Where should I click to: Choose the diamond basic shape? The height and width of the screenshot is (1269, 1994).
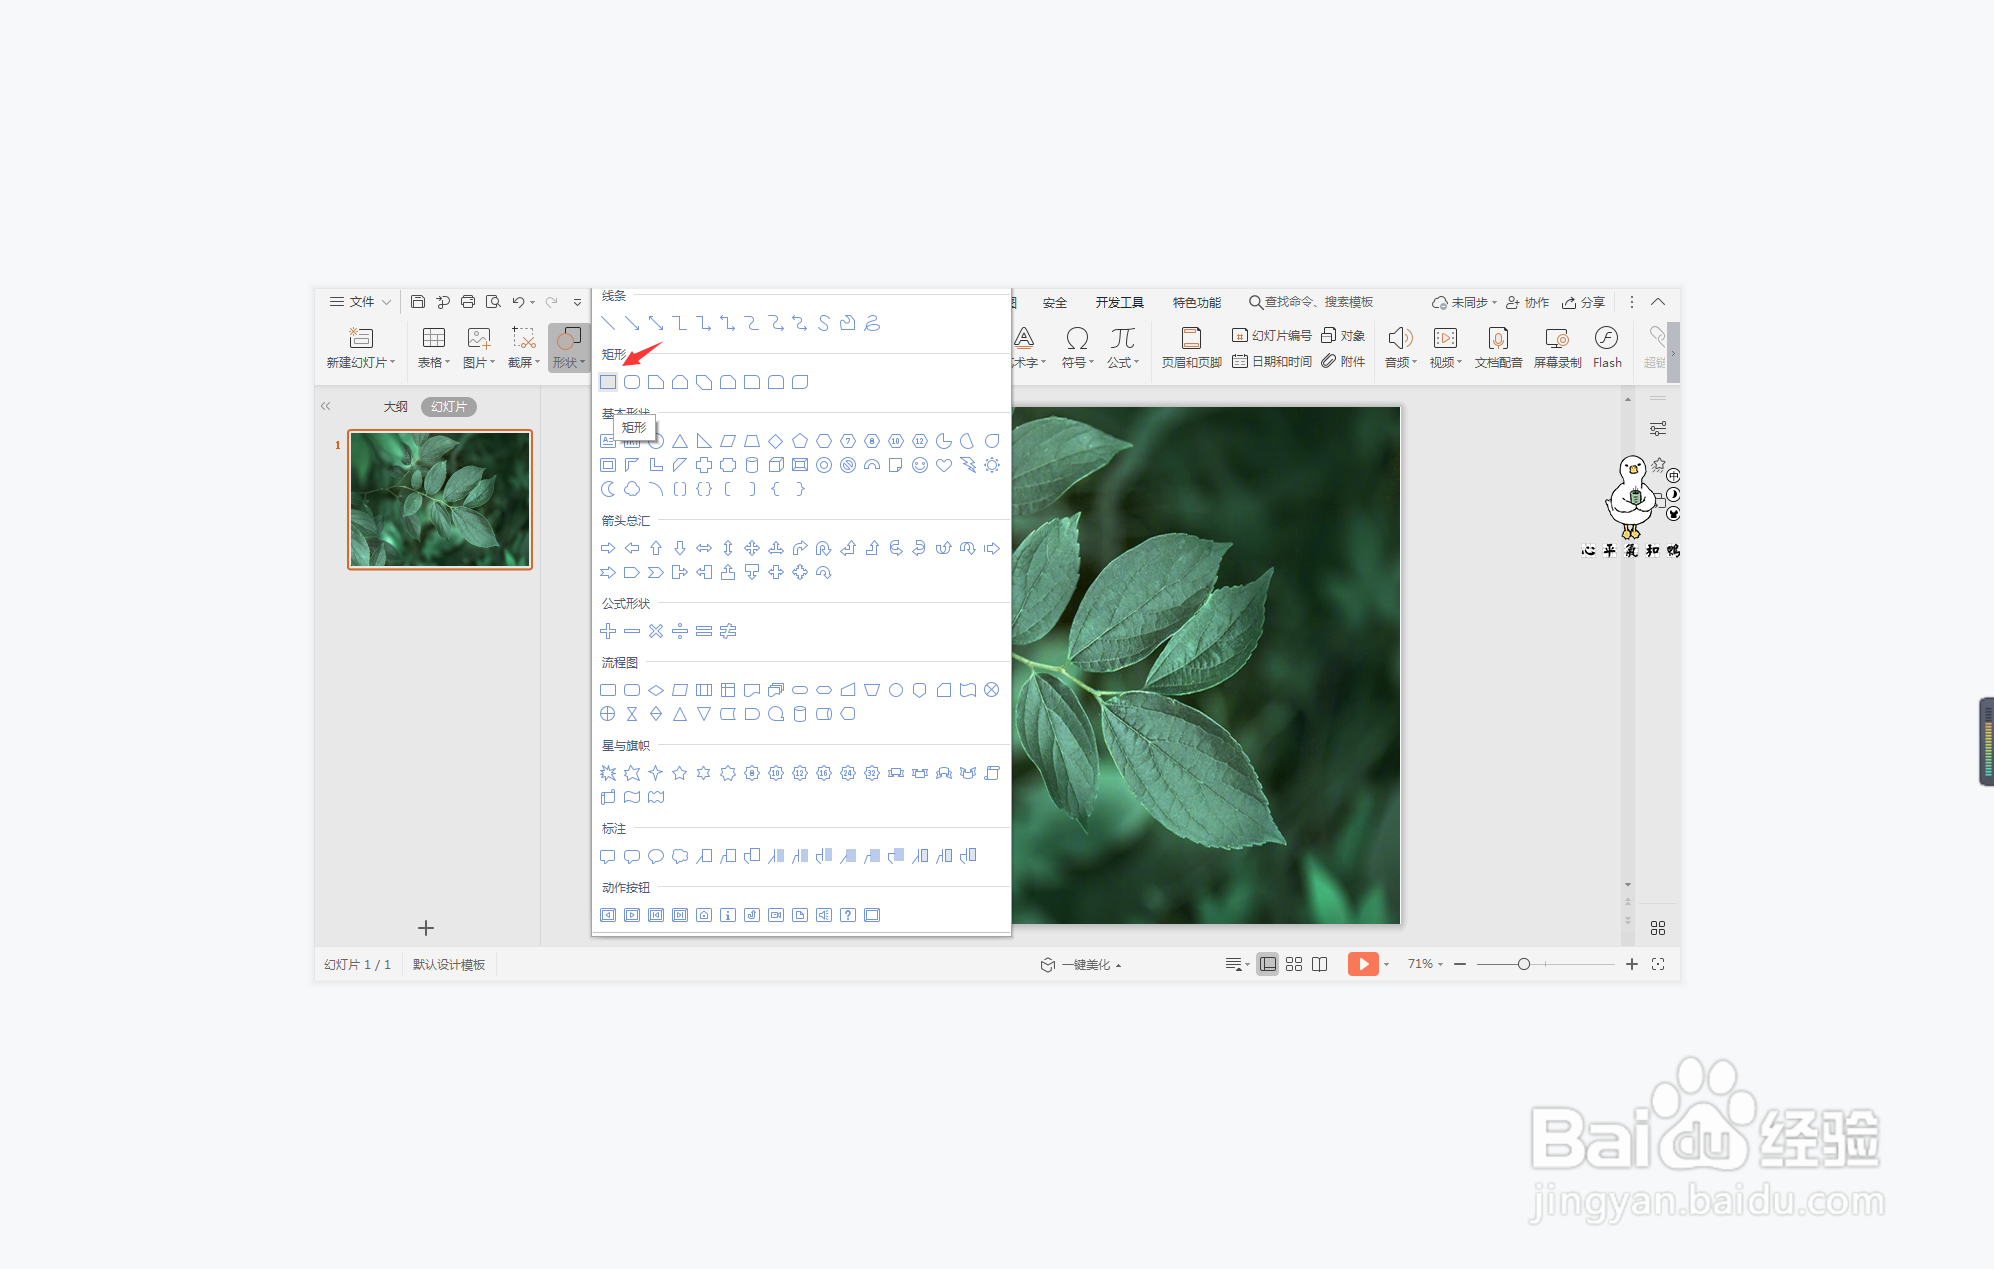point(776,441)
